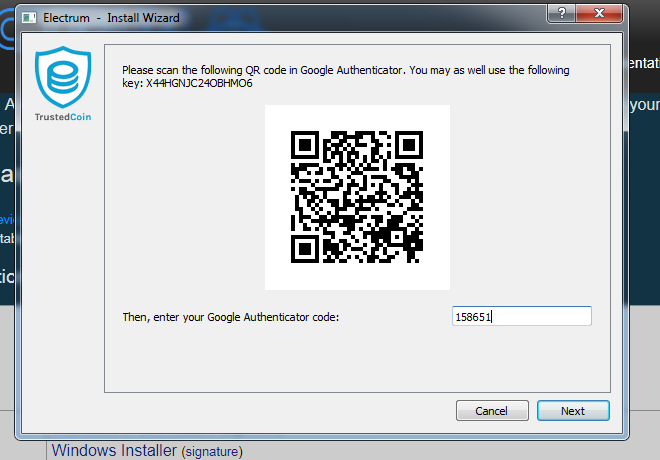This screenshot has width=660, height=460.
Task: Click the TrustedCoin name under the logo
Action: click(x=63, y=117)
